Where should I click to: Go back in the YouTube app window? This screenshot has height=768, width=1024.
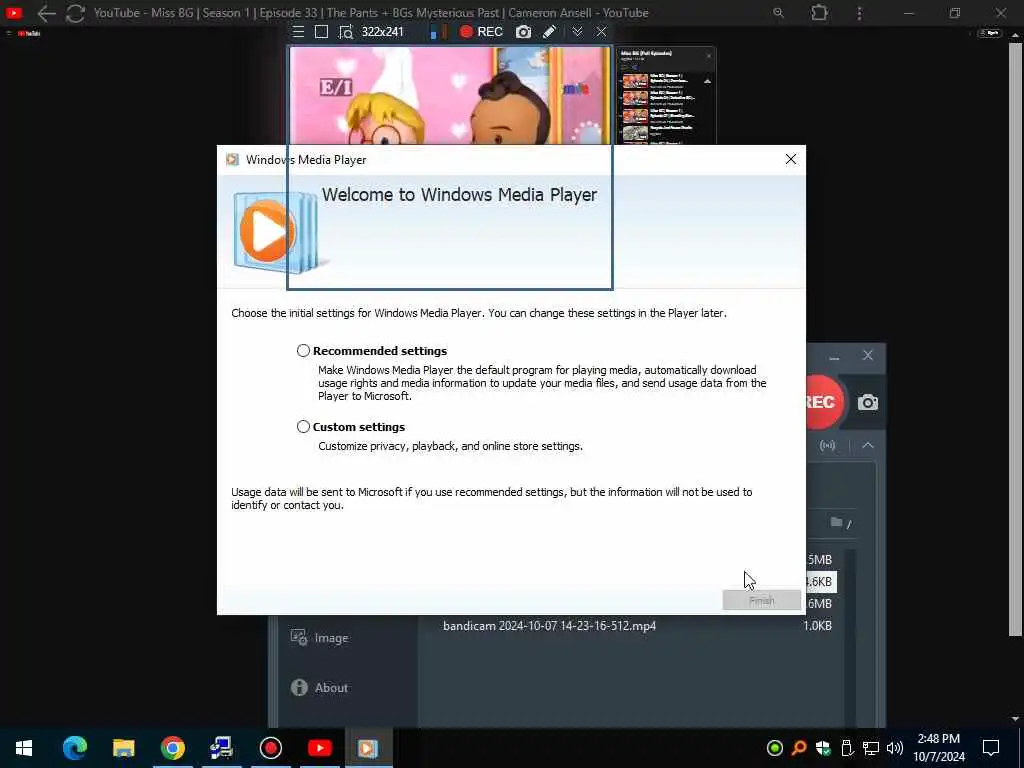coord(46,13)
